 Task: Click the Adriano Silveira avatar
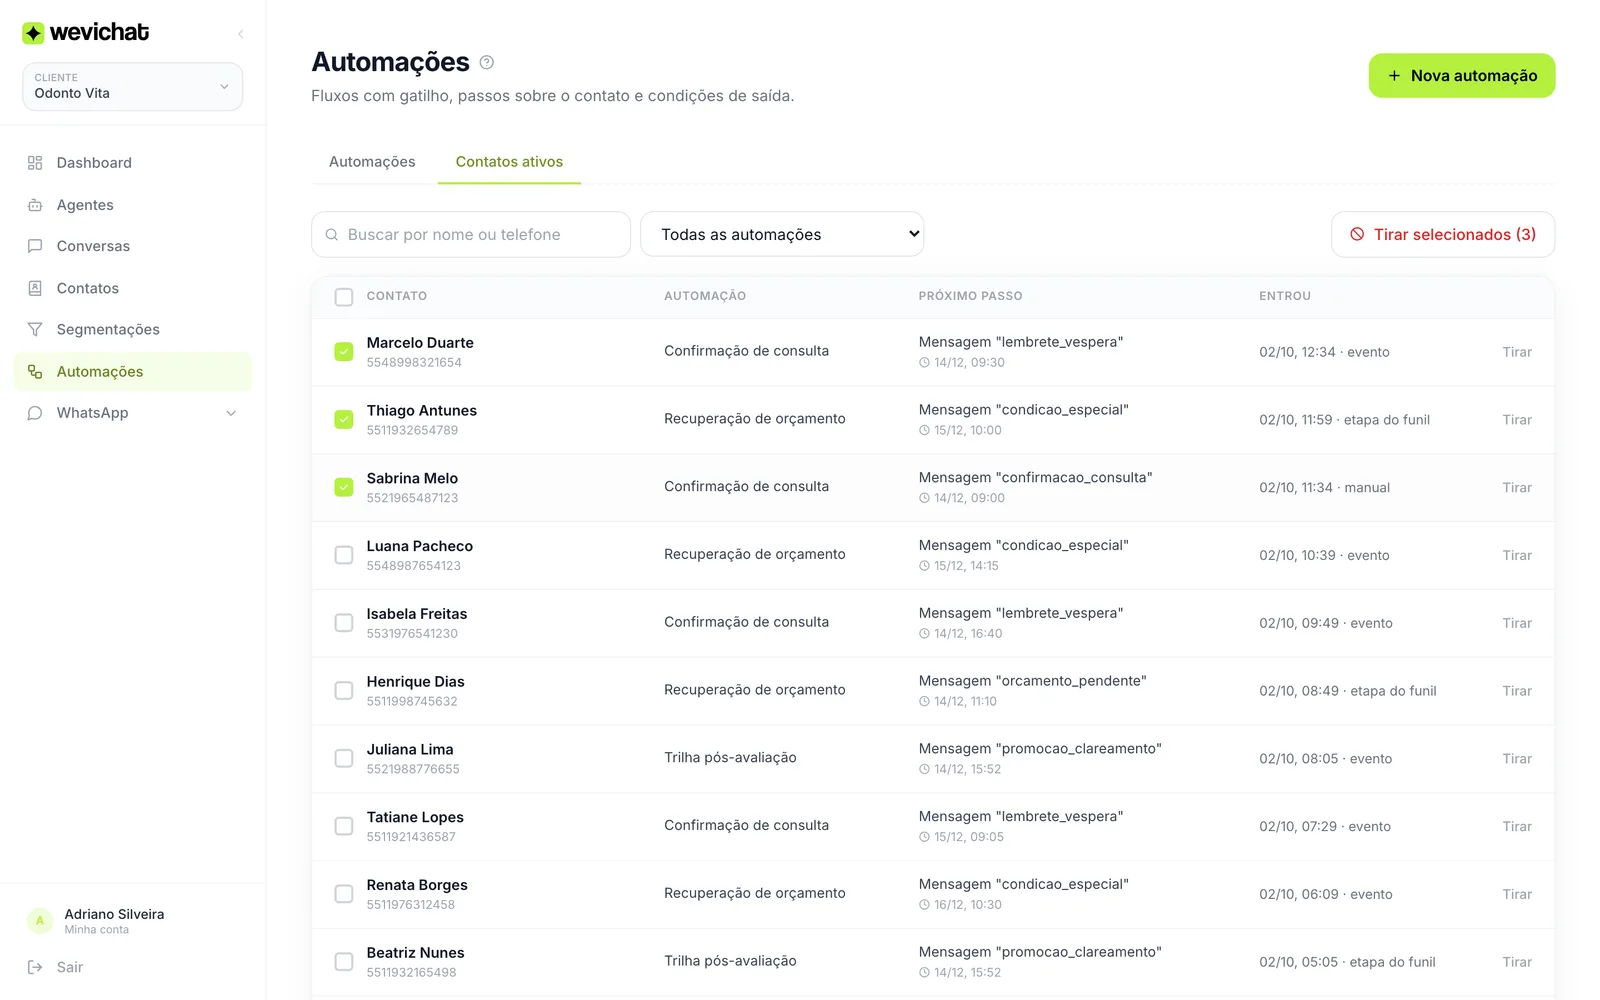pos(40,921)
